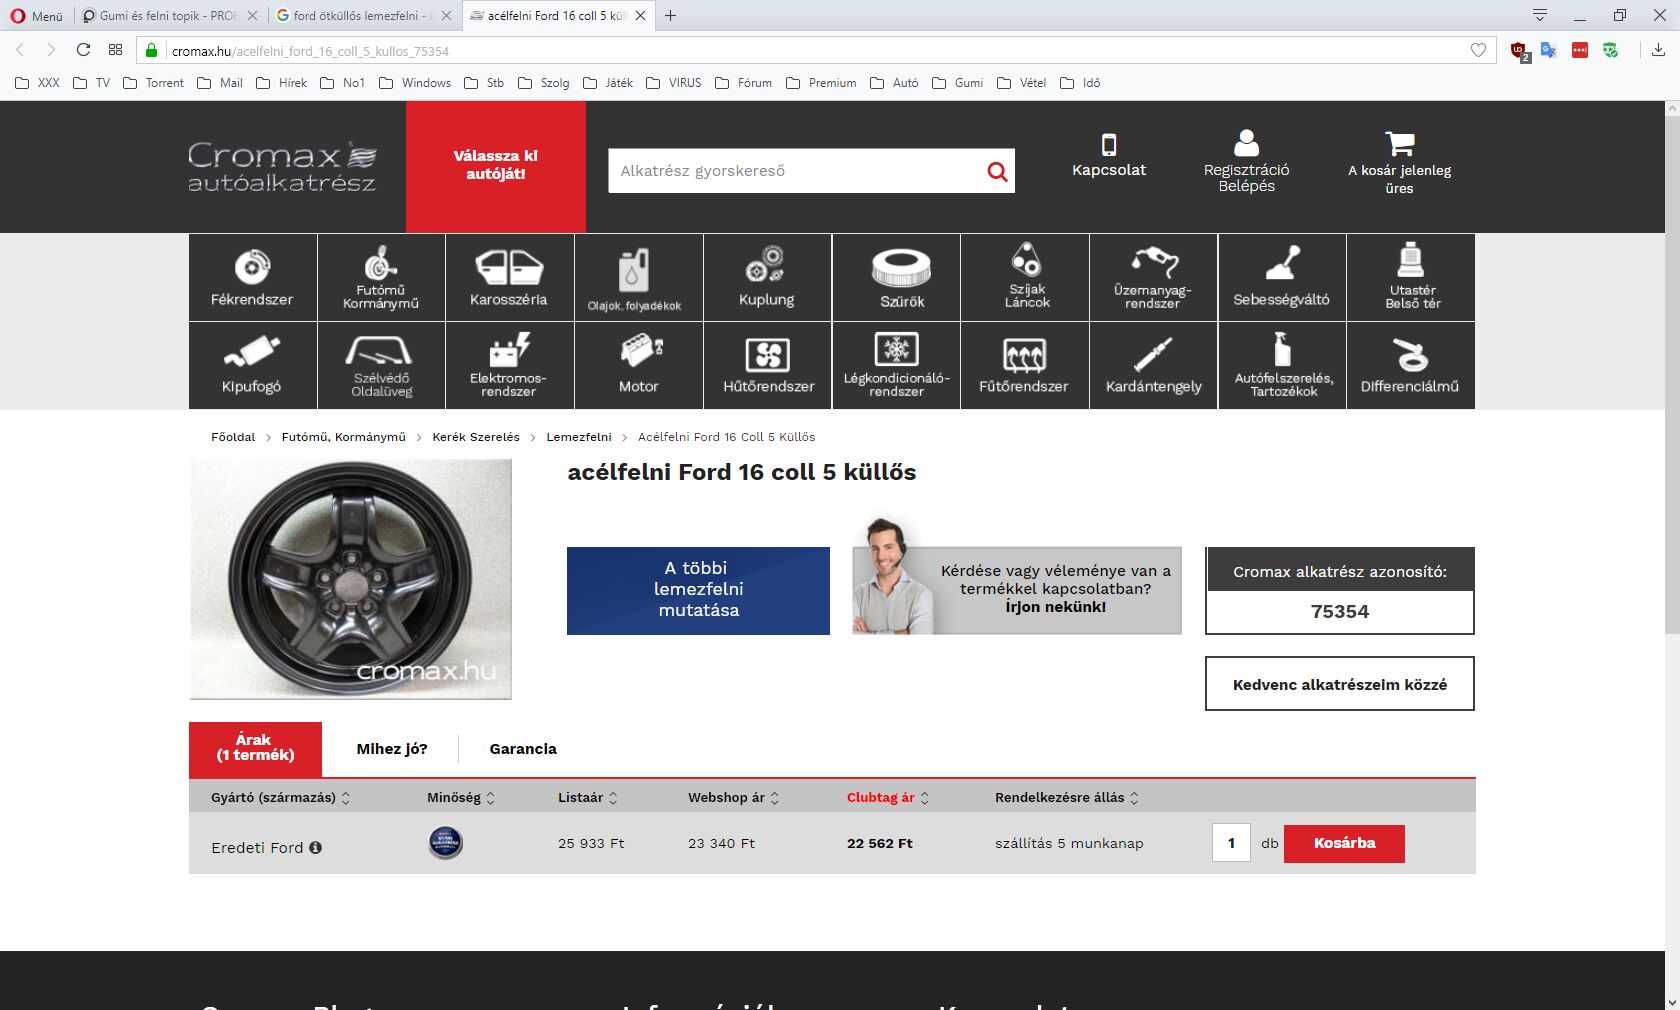Sort by Listaár column
Image resolution: width=1680 pixels, height=1010 pixels.
pos(588,797)
